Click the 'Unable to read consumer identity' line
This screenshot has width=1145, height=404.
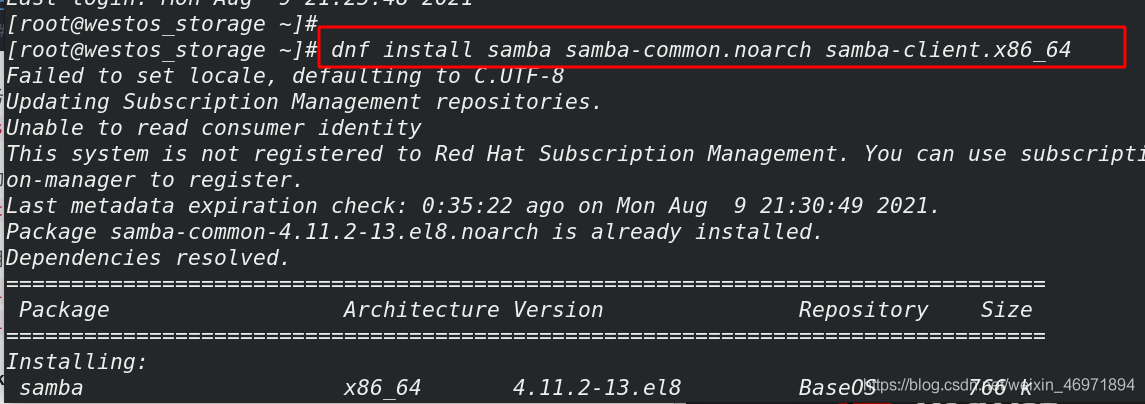point(214,128)
